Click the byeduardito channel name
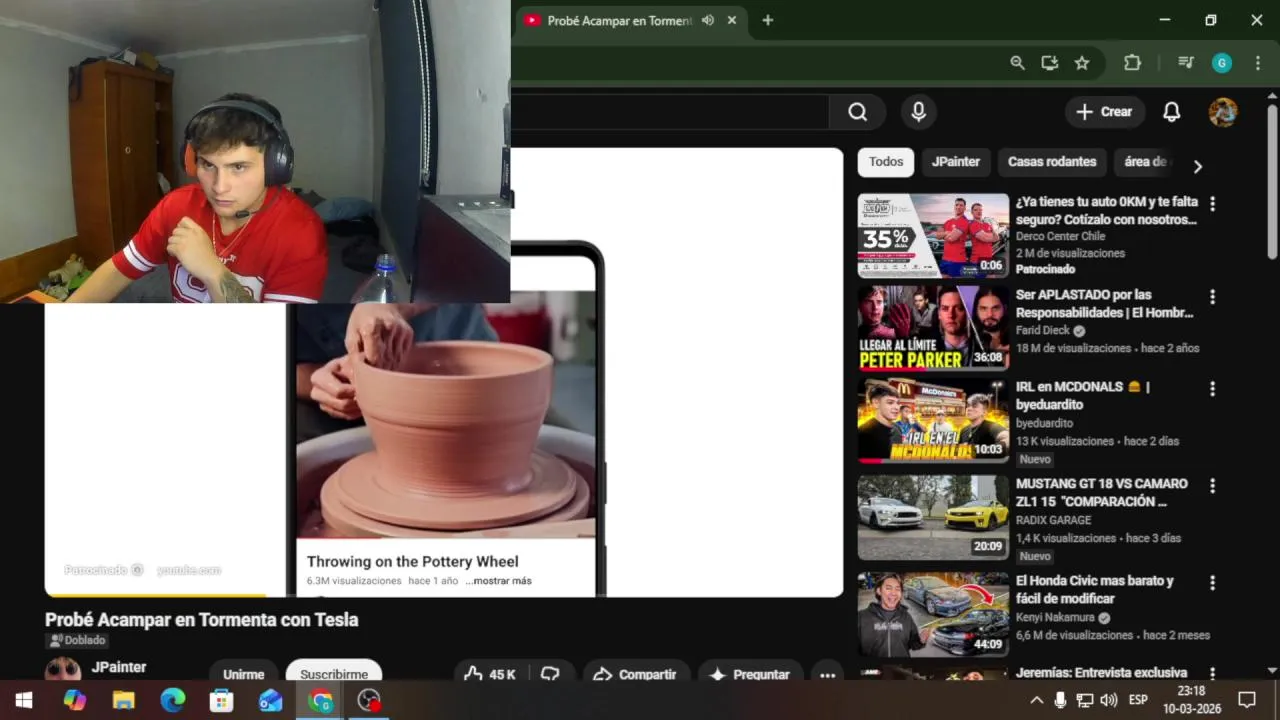 click(1044, 423)
